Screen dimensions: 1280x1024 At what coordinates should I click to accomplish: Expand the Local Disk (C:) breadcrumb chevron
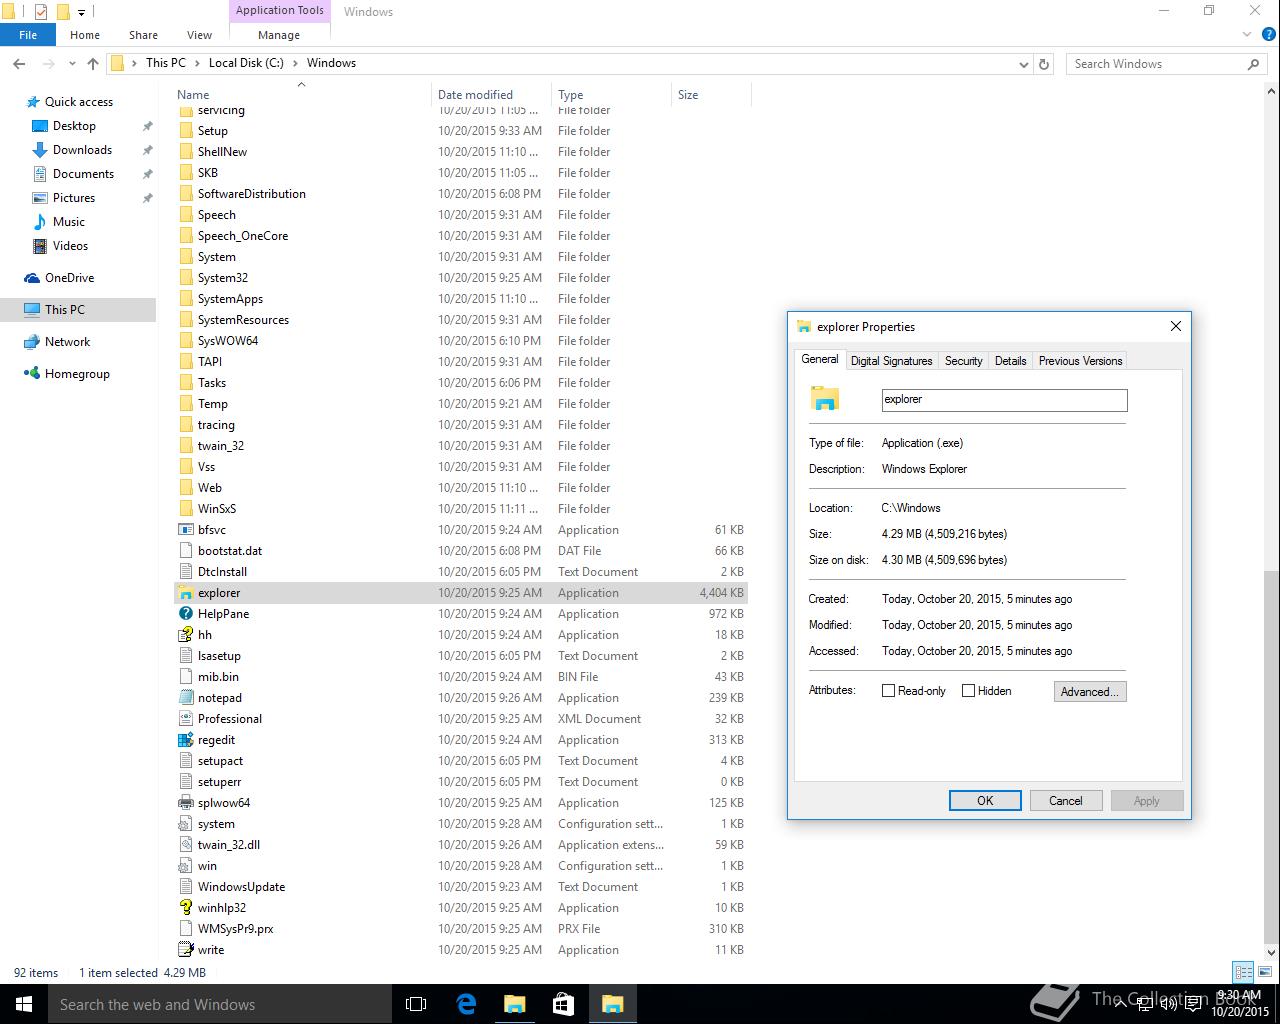pyautogui.click(x=296, y=63)
